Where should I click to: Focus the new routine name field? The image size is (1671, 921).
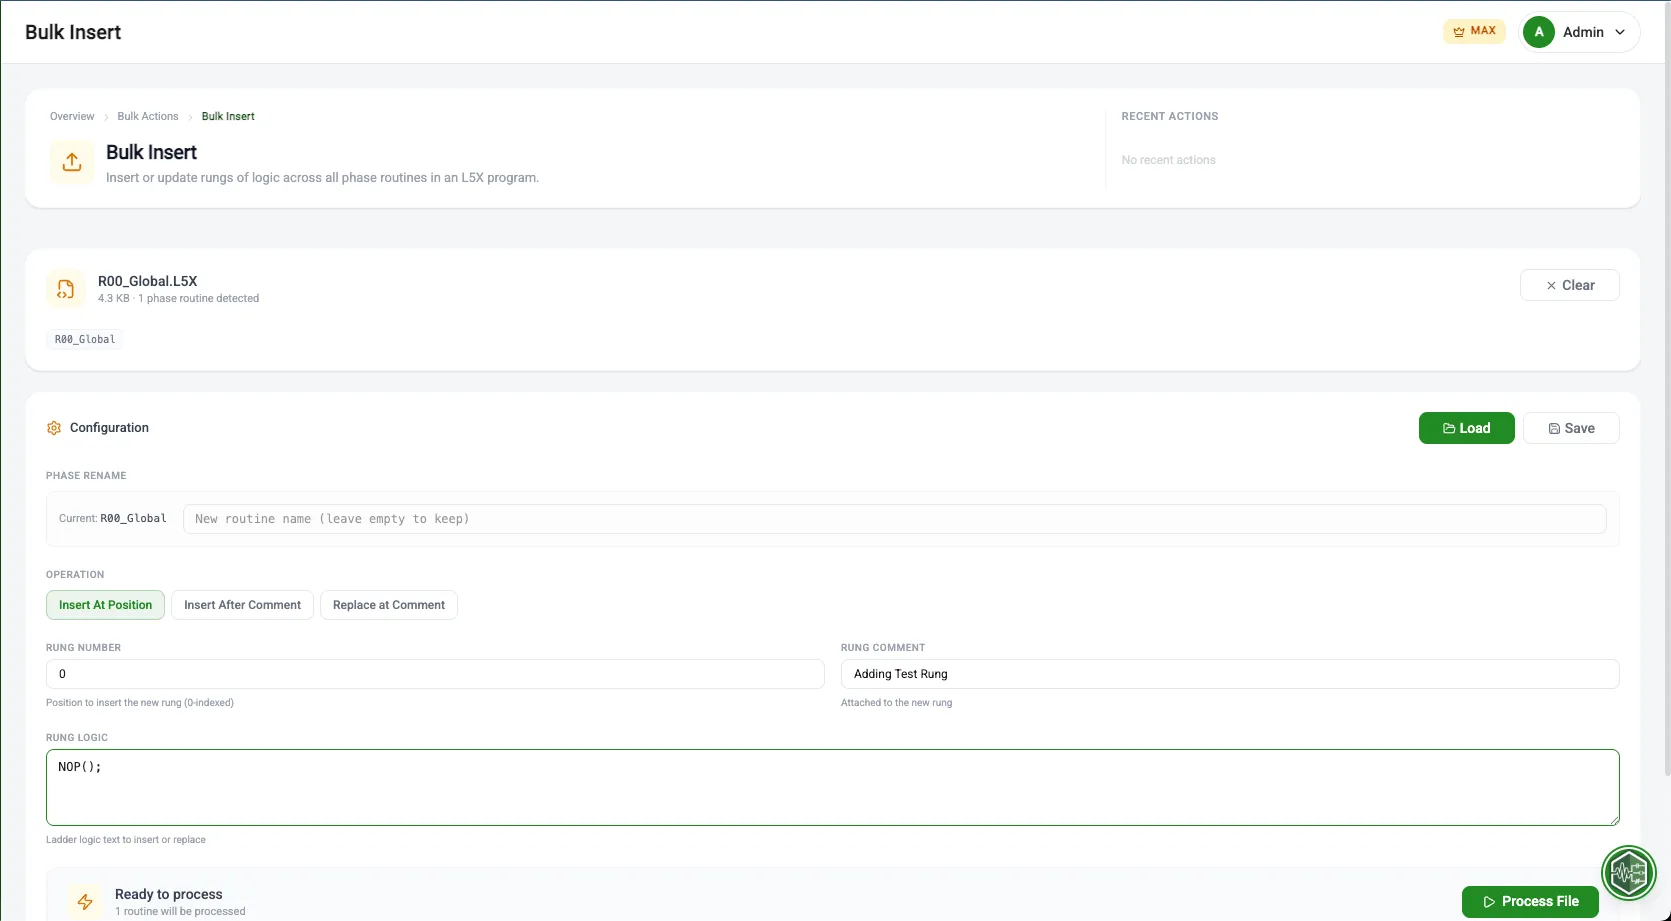click(895, 519)
